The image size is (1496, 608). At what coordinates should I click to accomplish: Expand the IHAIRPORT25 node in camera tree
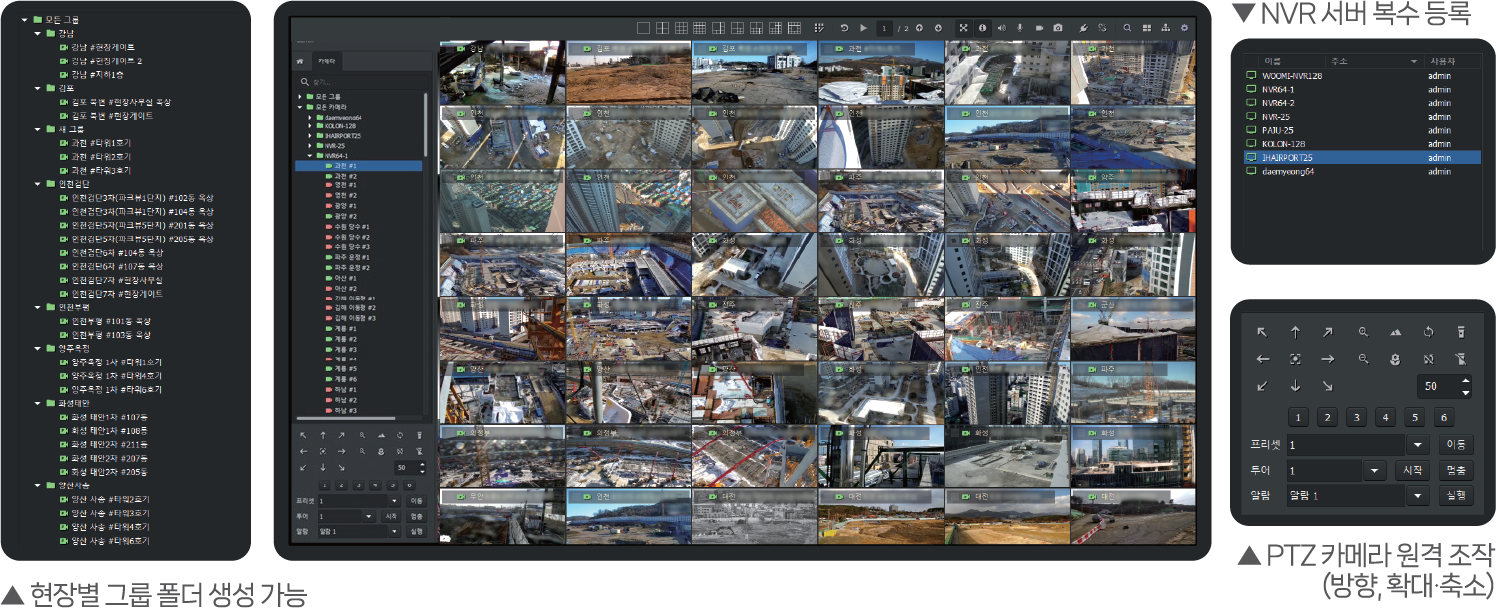pyautogui.click(x=310, y=136)
